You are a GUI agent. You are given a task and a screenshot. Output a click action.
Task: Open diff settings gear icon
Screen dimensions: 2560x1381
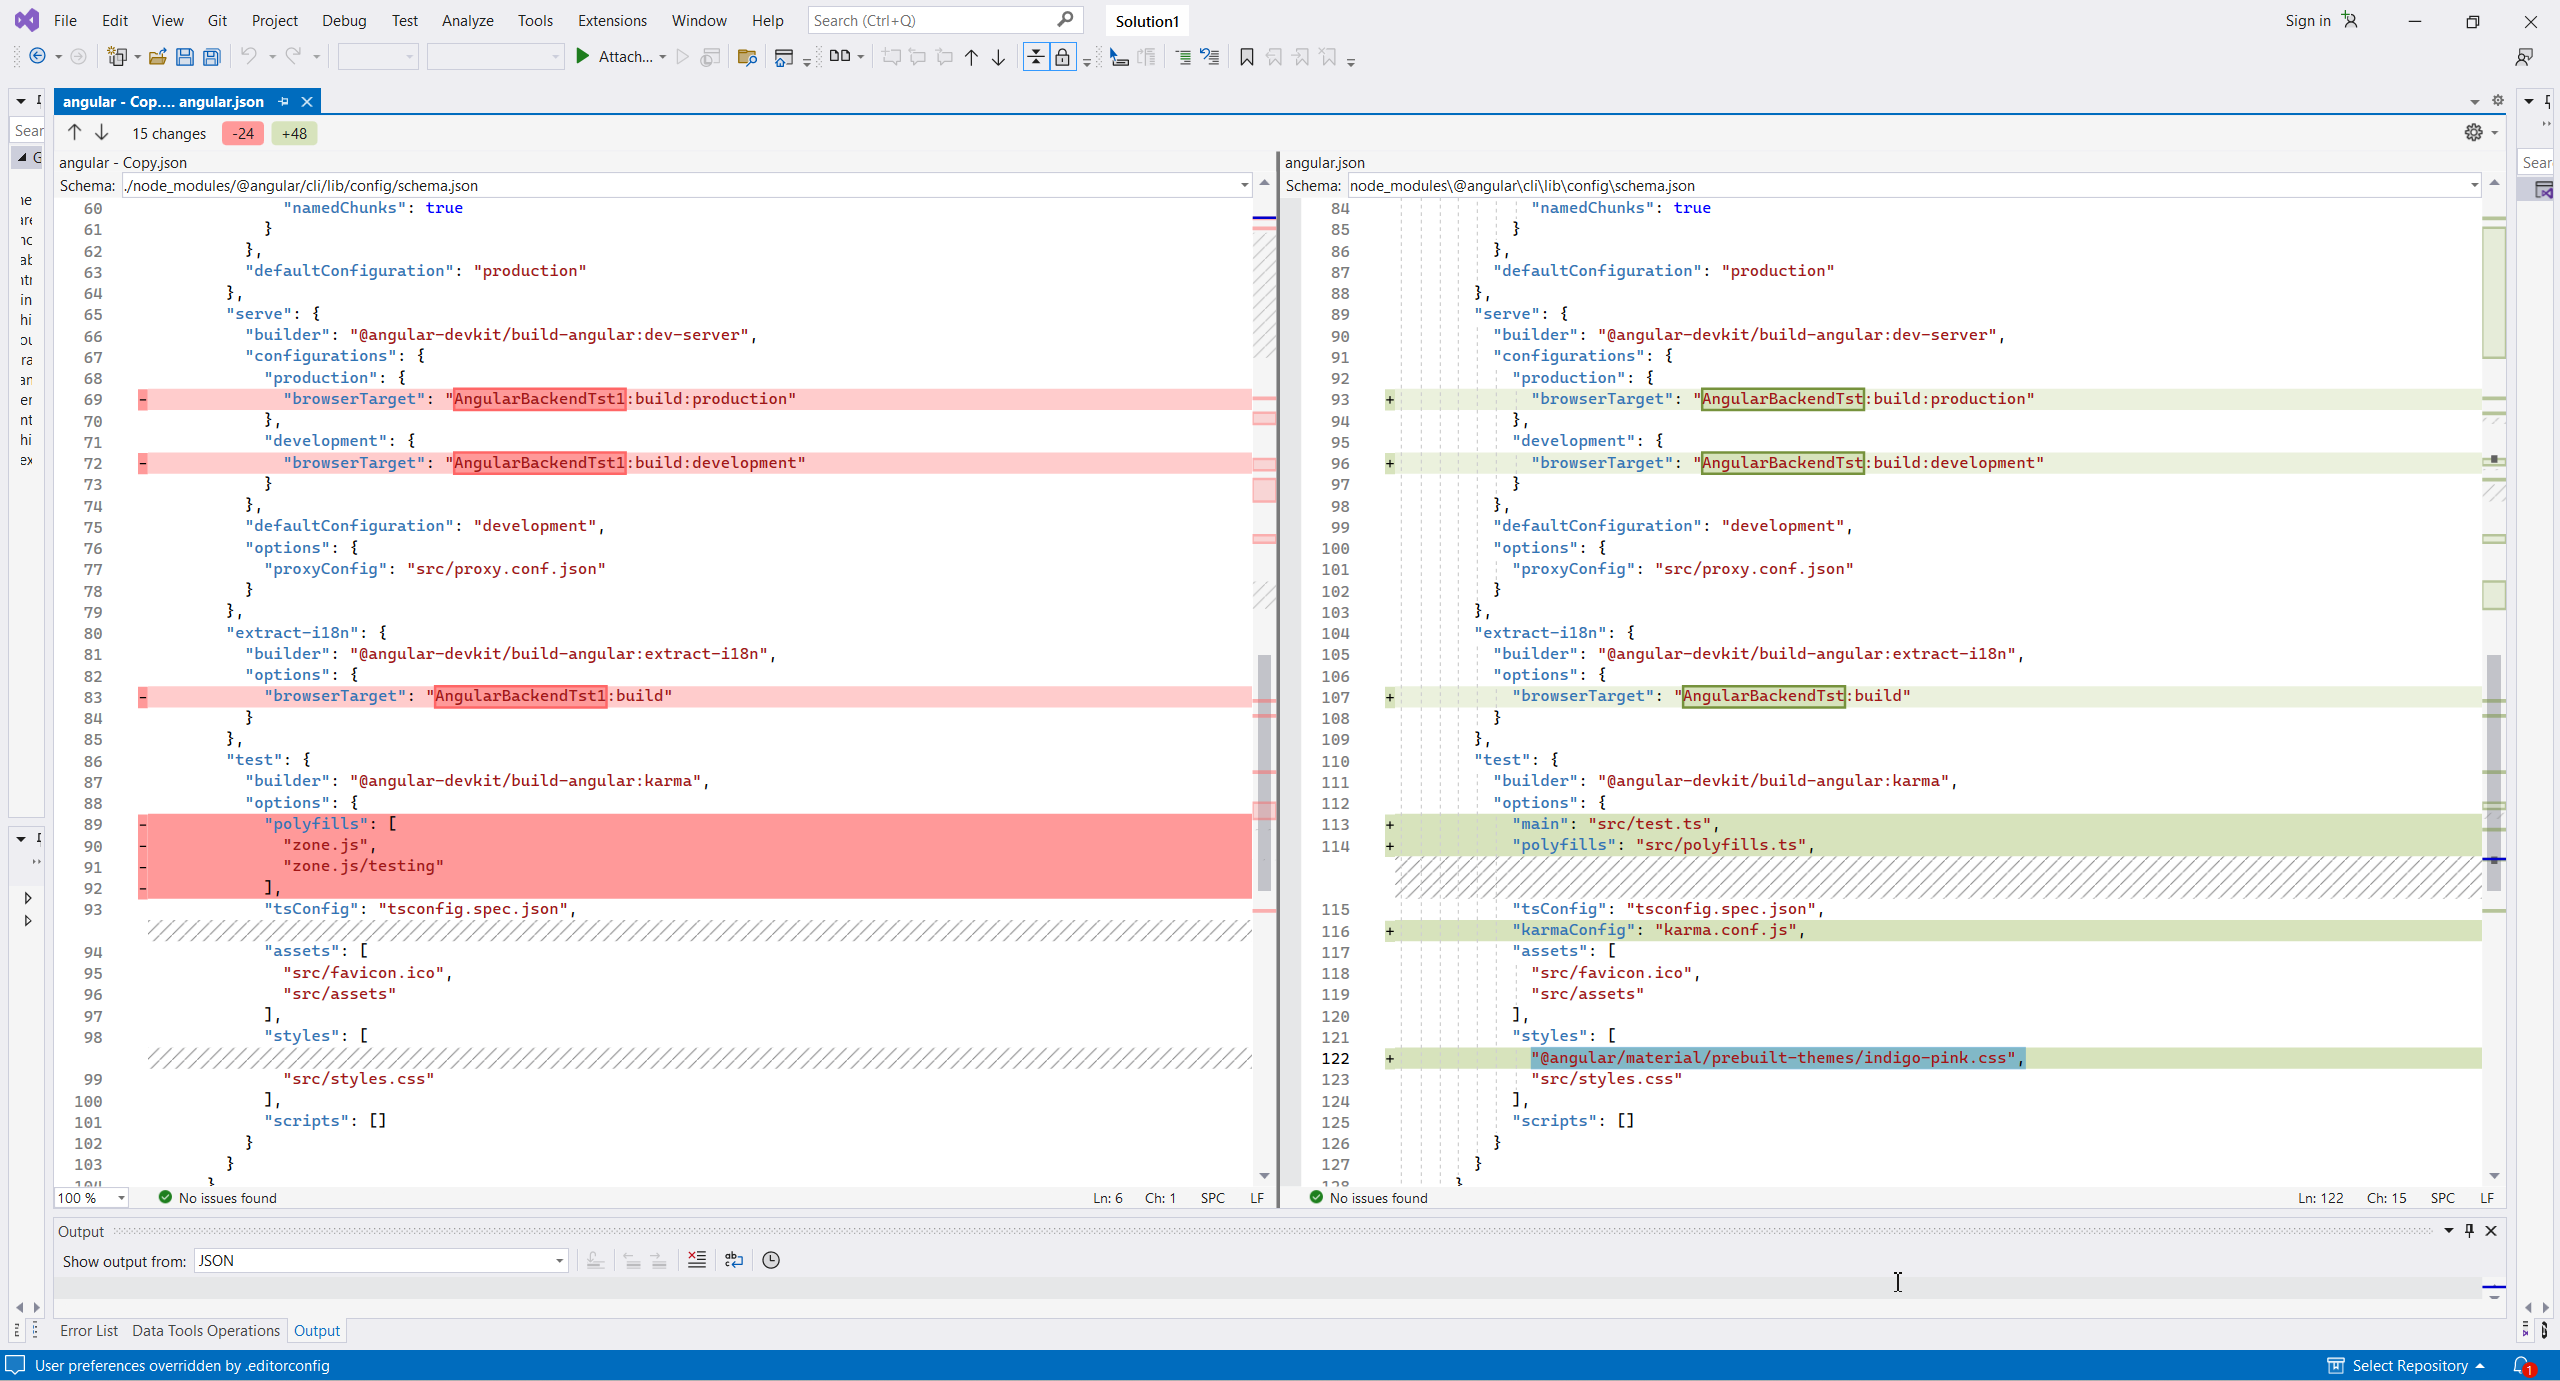pos(2473,133)
